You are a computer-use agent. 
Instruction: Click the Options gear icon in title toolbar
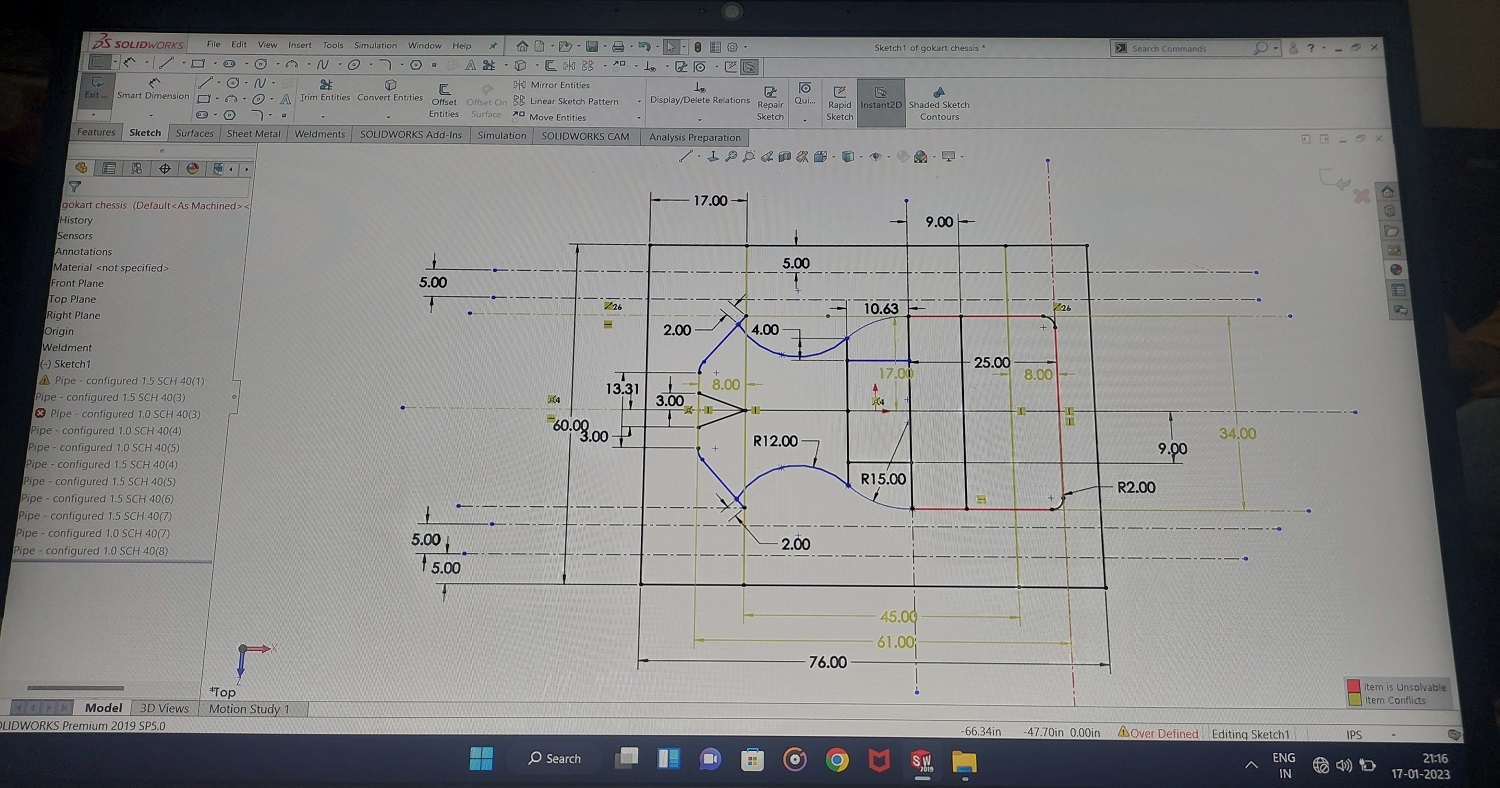coord(733,47)
